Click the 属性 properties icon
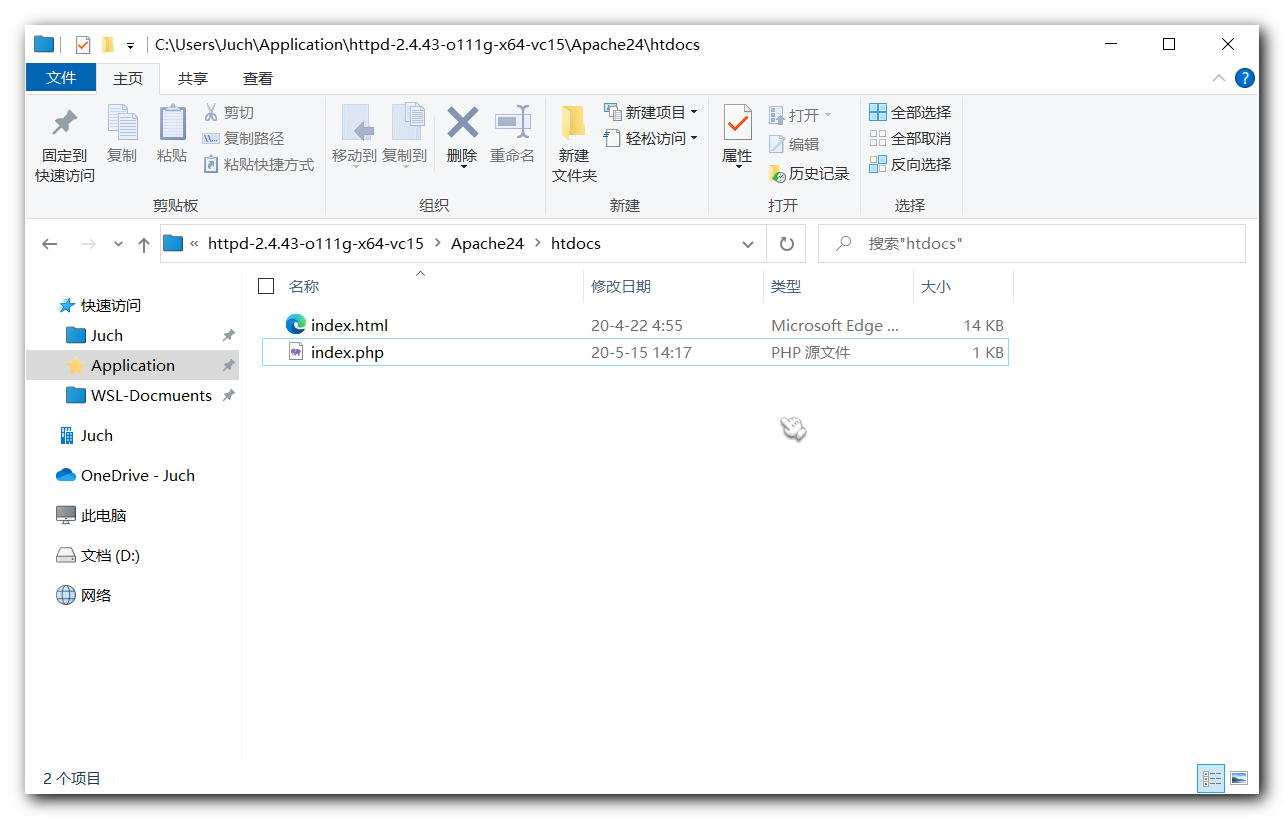1284x819 pixels. click(737, 124)
